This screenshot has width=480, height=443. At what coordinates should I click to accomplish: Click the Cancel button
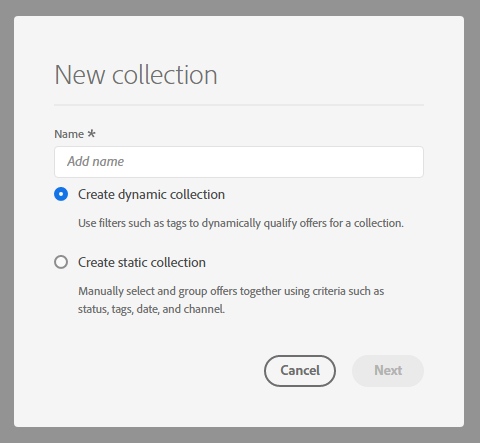(300, 371)
